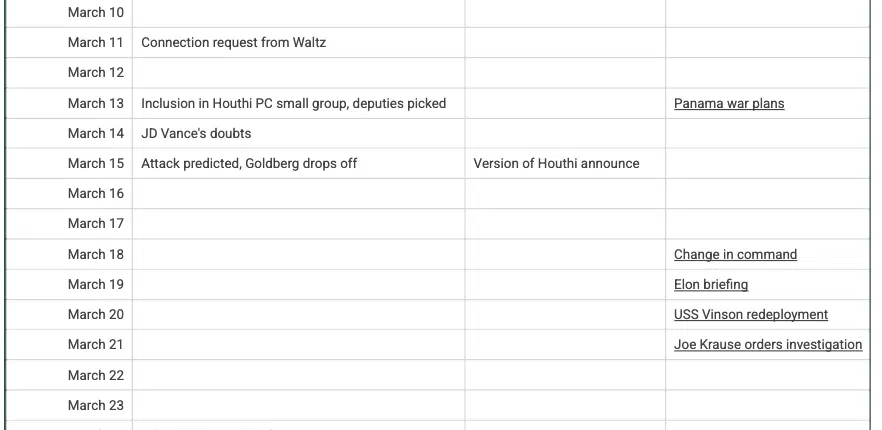
Task: Click the March 18 date cell
Action: coord(69,254)
